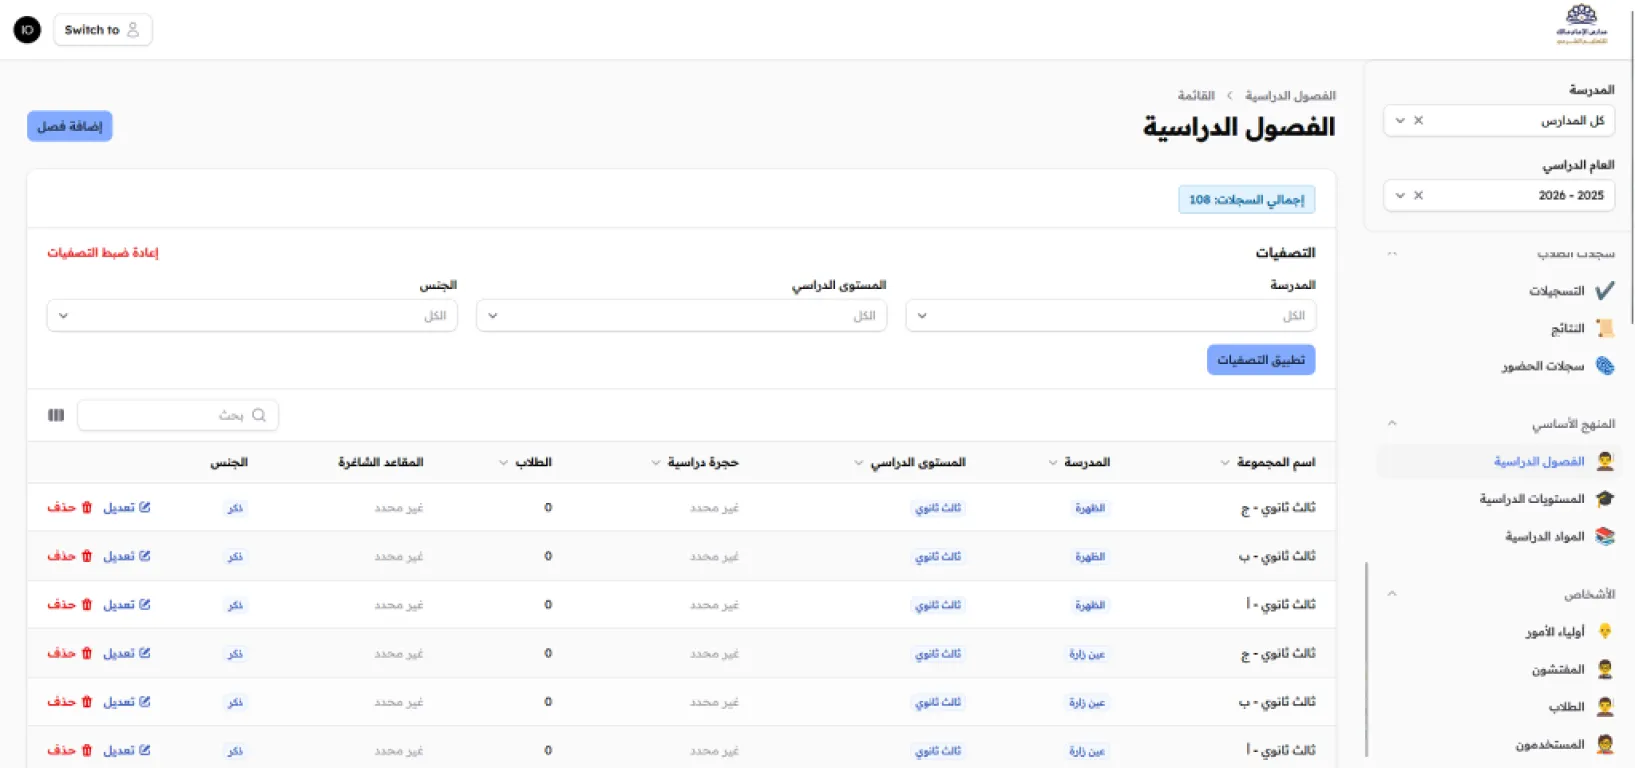Click the Switch to button
The height and width of the screenshot is (768, 1635).
point(102,30)
